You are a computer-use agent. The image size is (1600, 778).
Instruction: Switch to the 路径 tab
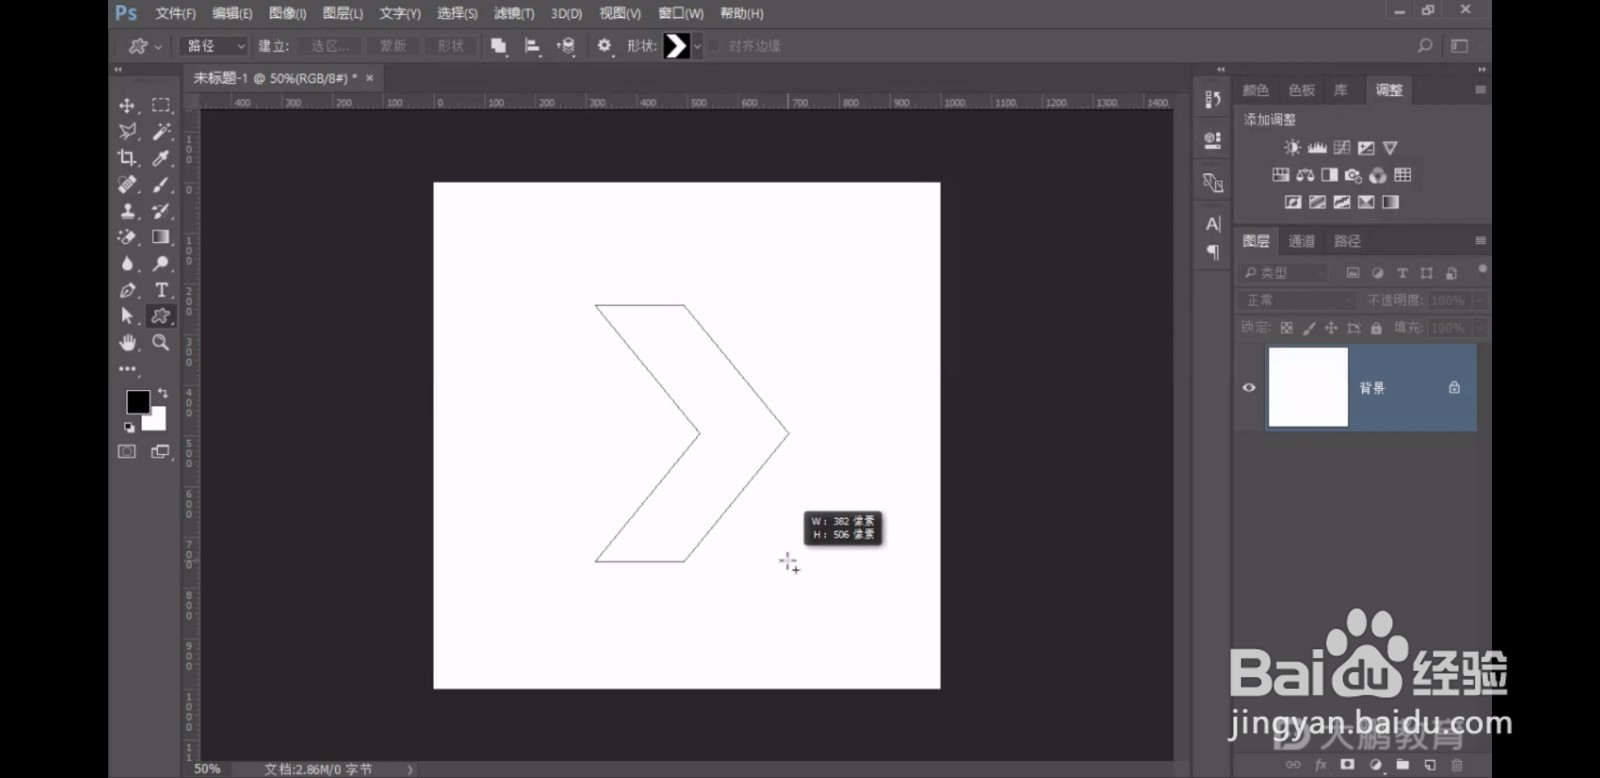(1347, 241)
